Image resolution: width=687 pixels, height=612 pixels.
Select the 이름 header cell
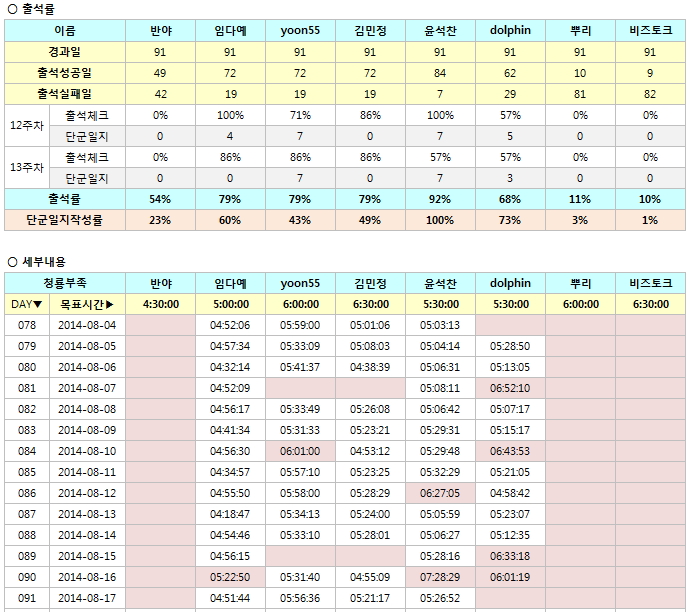pos(65,30)
